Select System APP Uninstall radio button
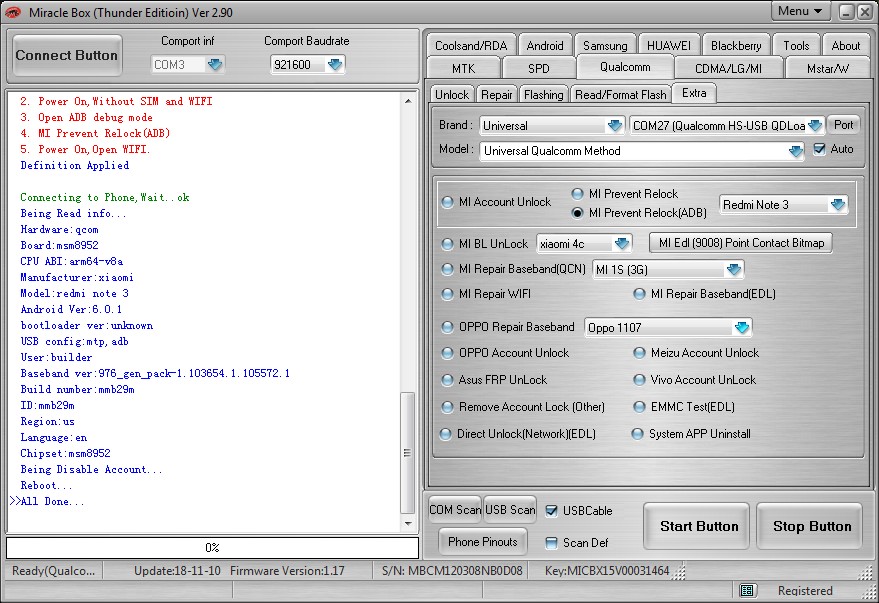 637,434
